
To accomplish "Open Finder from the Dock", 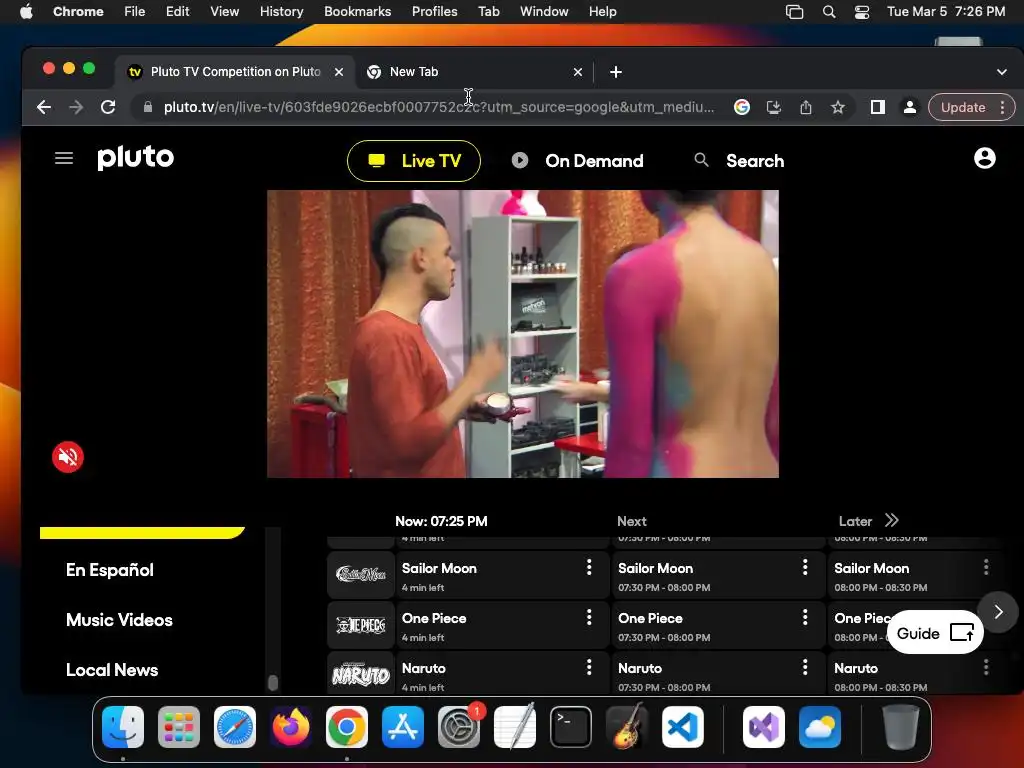I will [123, 727].
